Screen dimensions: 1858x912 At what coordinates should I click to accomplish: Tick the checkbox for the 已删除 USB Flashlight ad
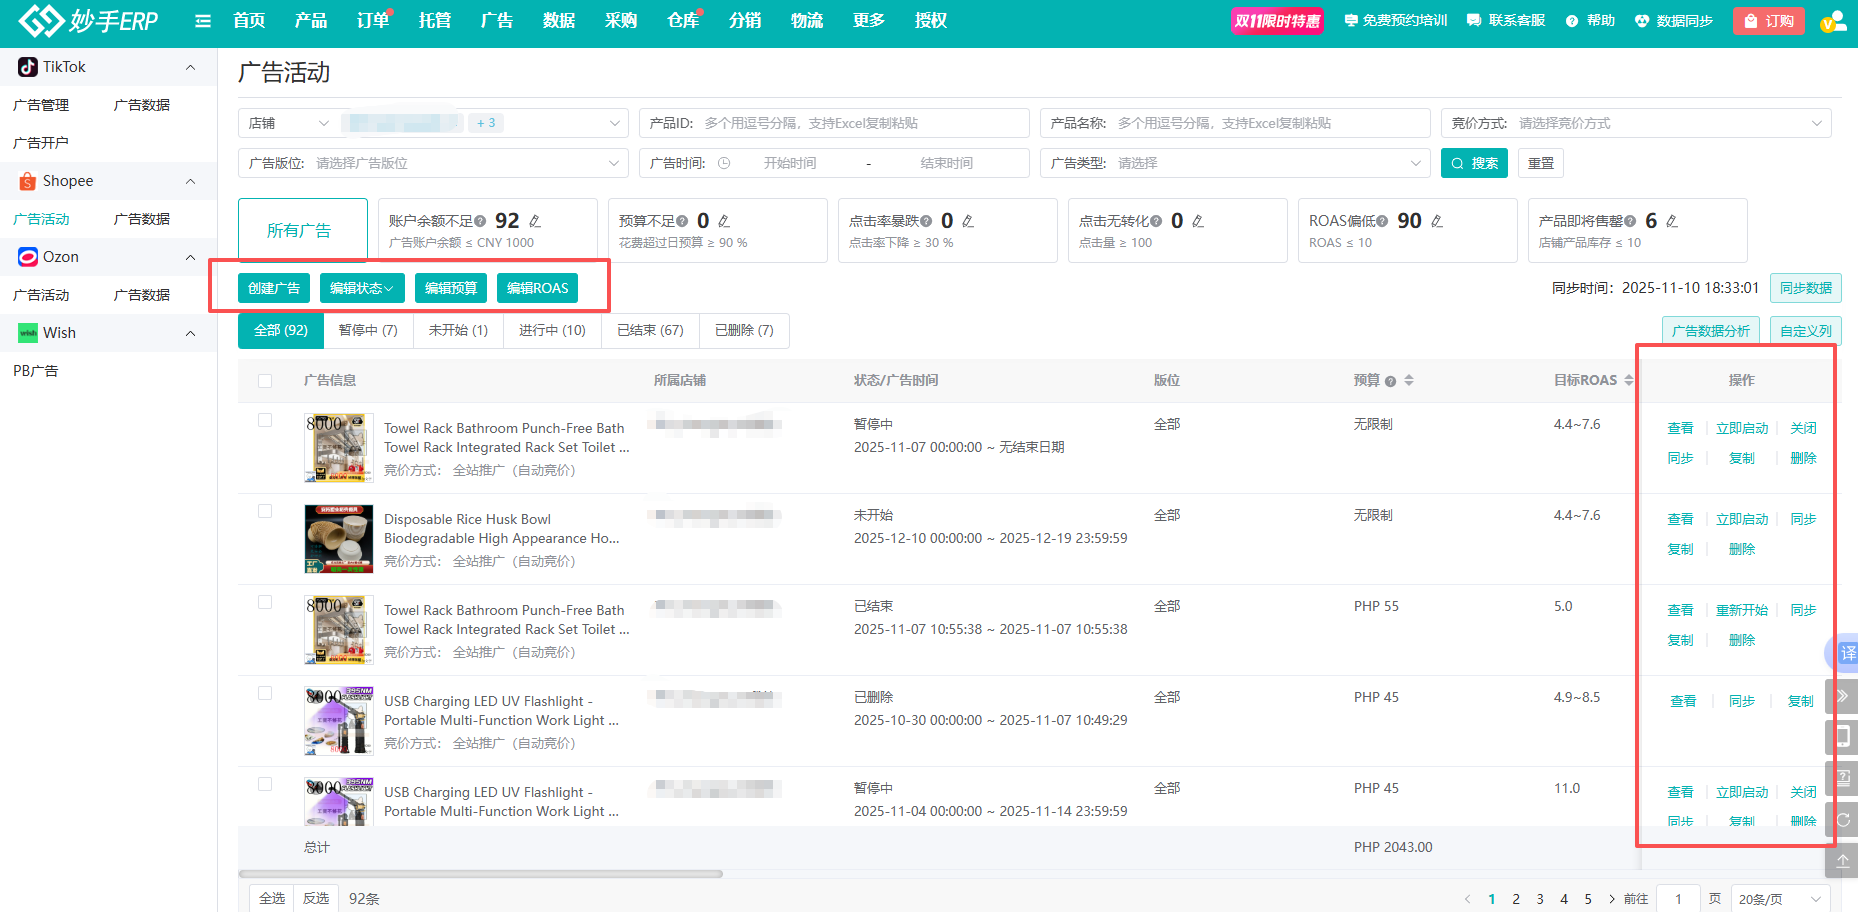[265, 693]
